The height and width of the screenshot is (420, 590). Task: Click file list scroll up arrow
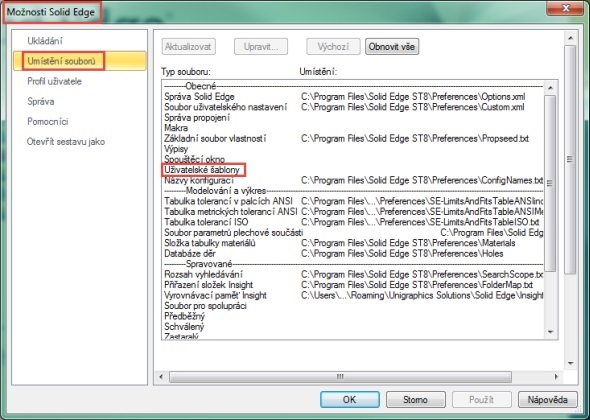tap(550, 88)
